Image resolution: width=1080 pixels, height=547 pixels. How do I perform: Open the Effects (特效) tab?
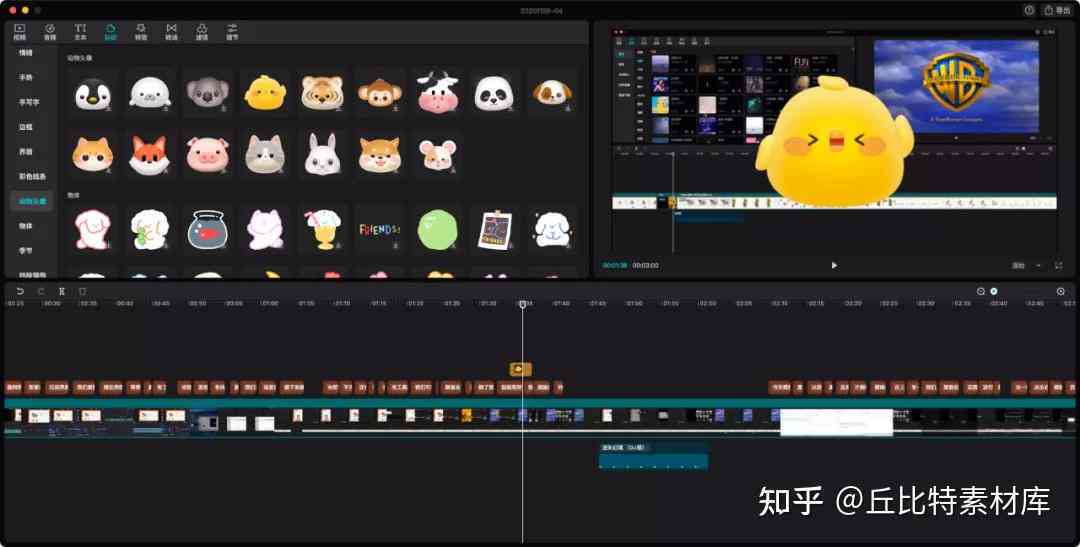[141, 32]
